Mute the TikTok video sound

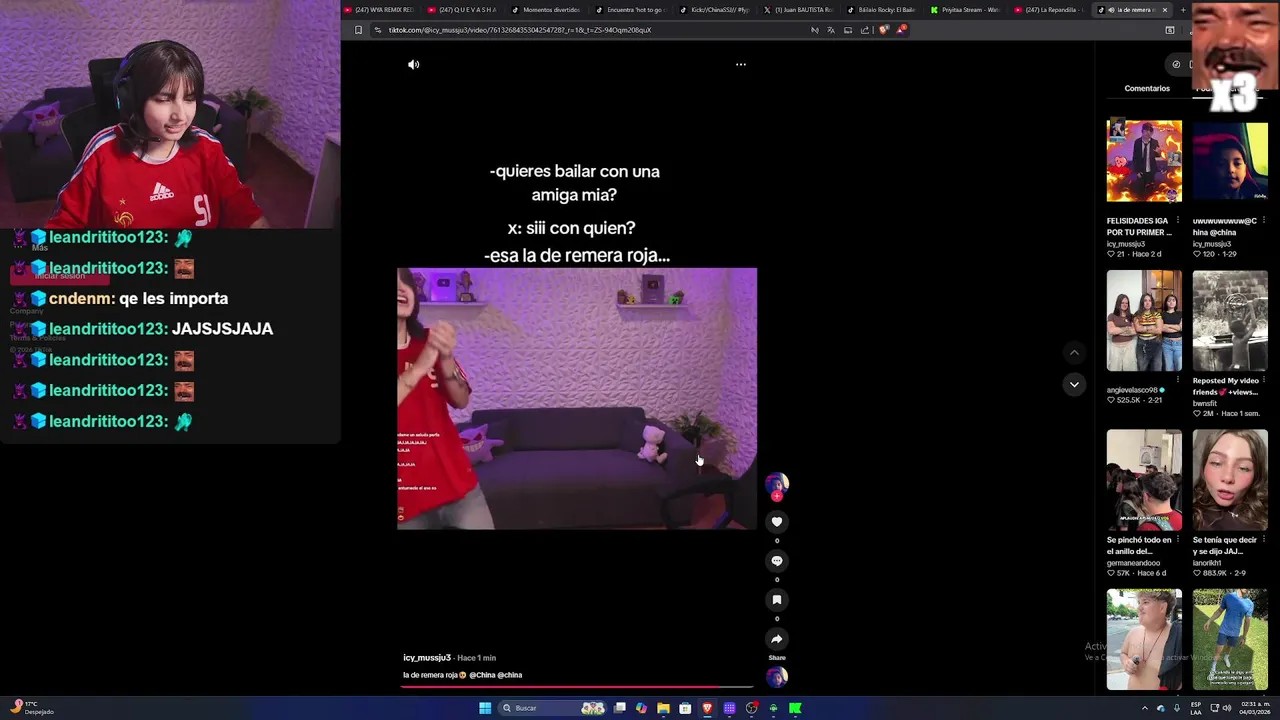pos(413,64)
